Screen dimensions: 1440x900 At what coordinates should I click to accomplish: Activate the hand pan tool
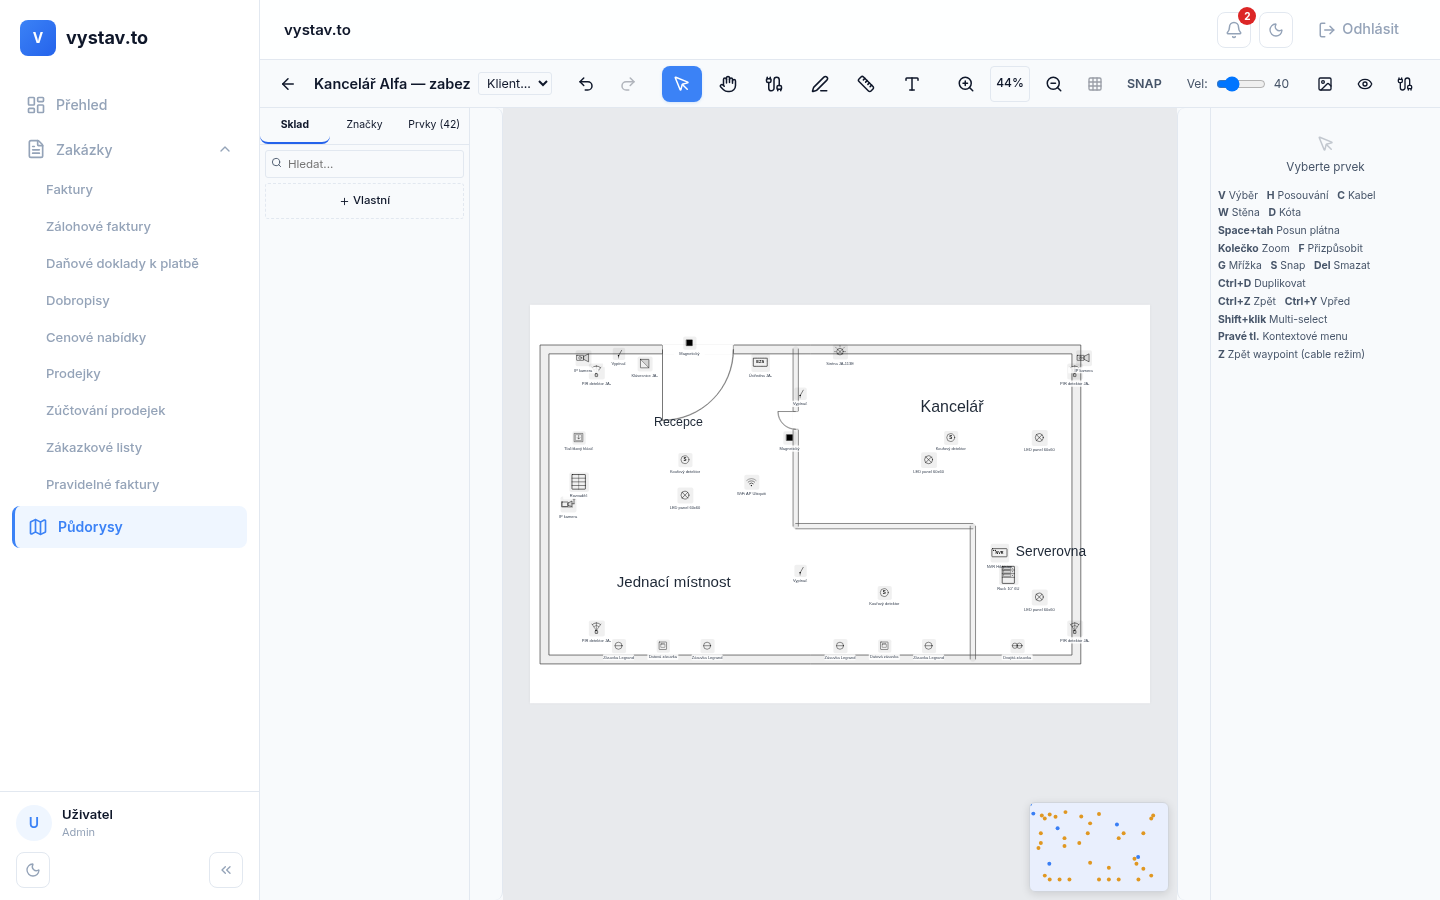coord(728,84)
